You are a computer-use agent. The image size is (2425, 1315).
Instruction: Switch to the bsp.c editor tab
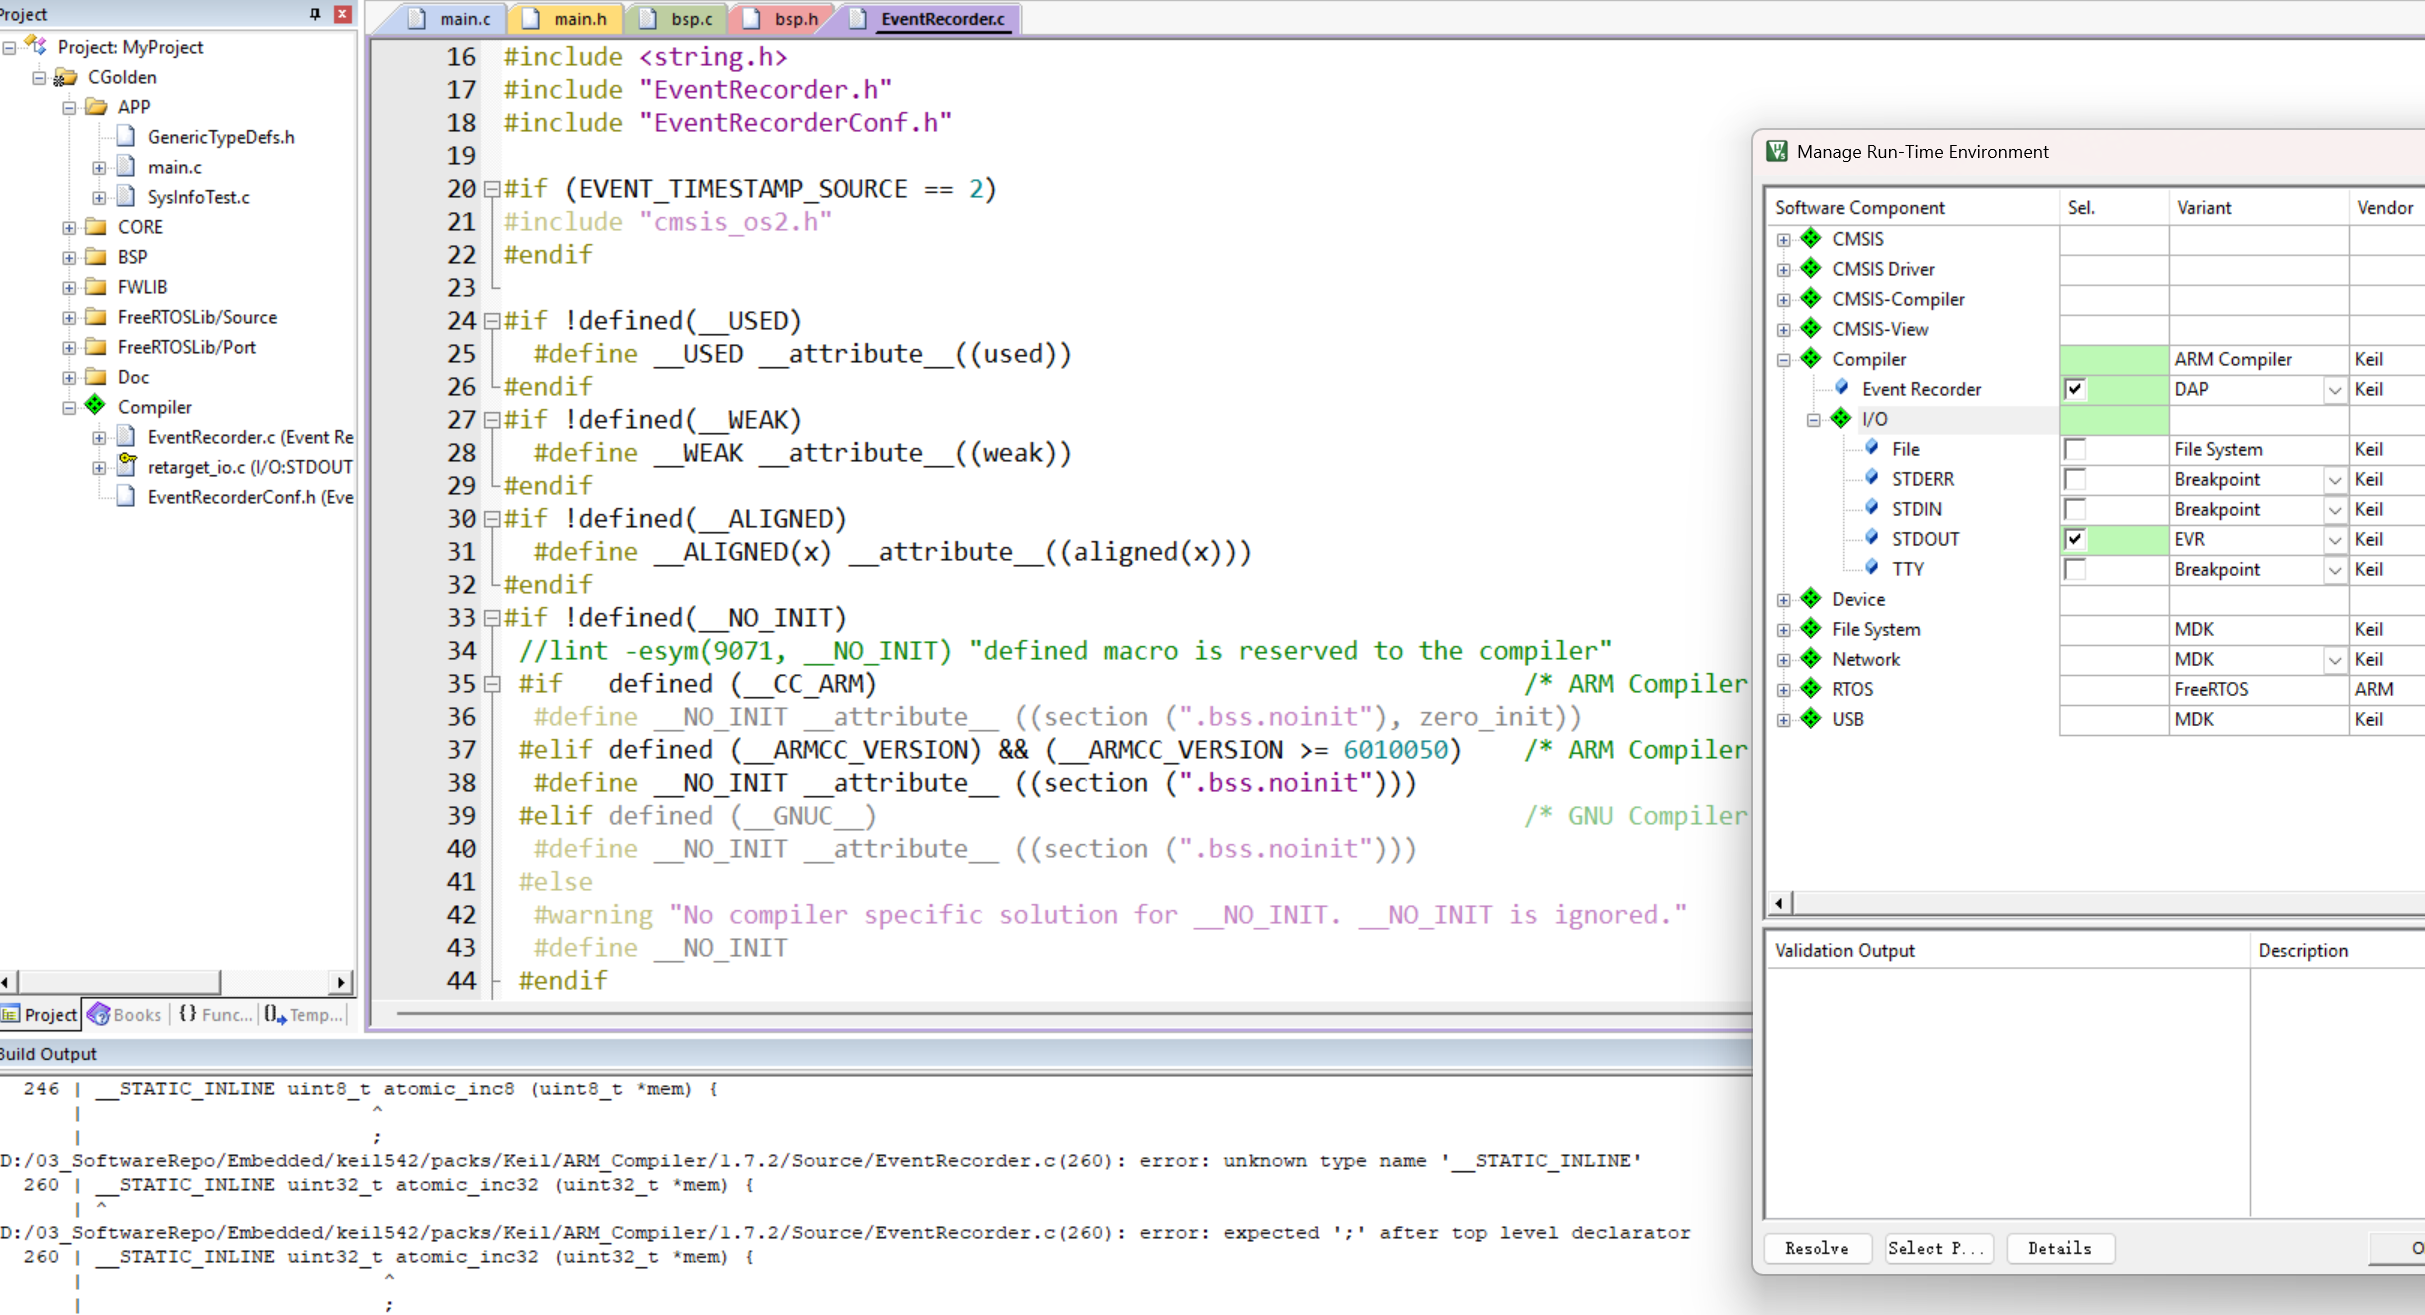[x=679, y=18]
